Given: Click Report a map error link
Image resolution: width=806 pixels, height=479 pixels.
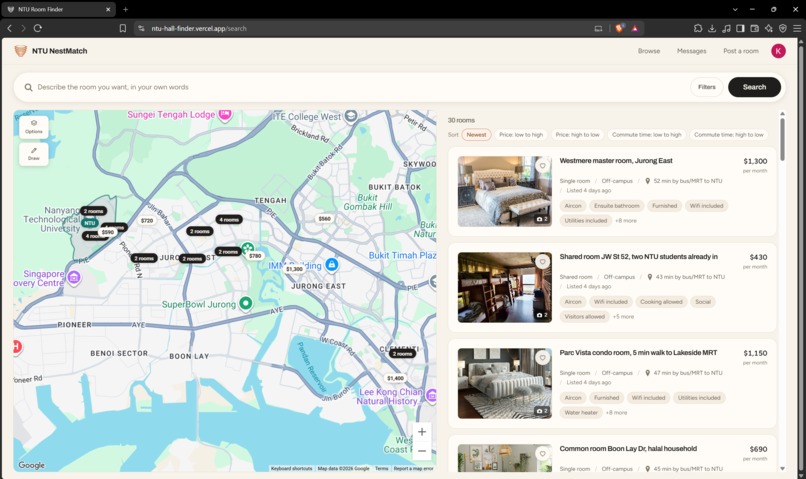Looking at the screenshot, I should pyautogui.click(x=413, y=468).
